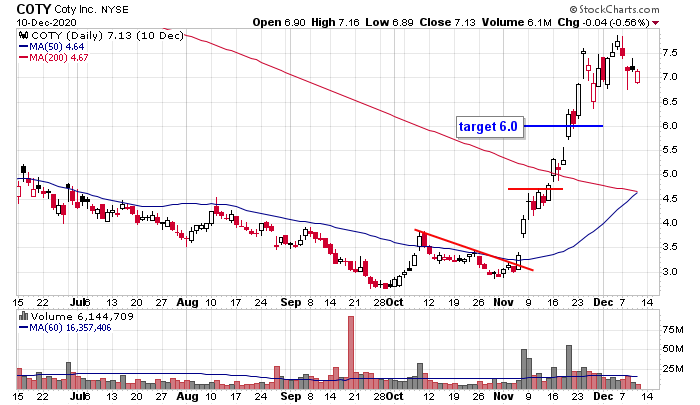Click the candlestick icon beside COTY (Daily)
Viewport: 700px width, 405px height.
24,35
